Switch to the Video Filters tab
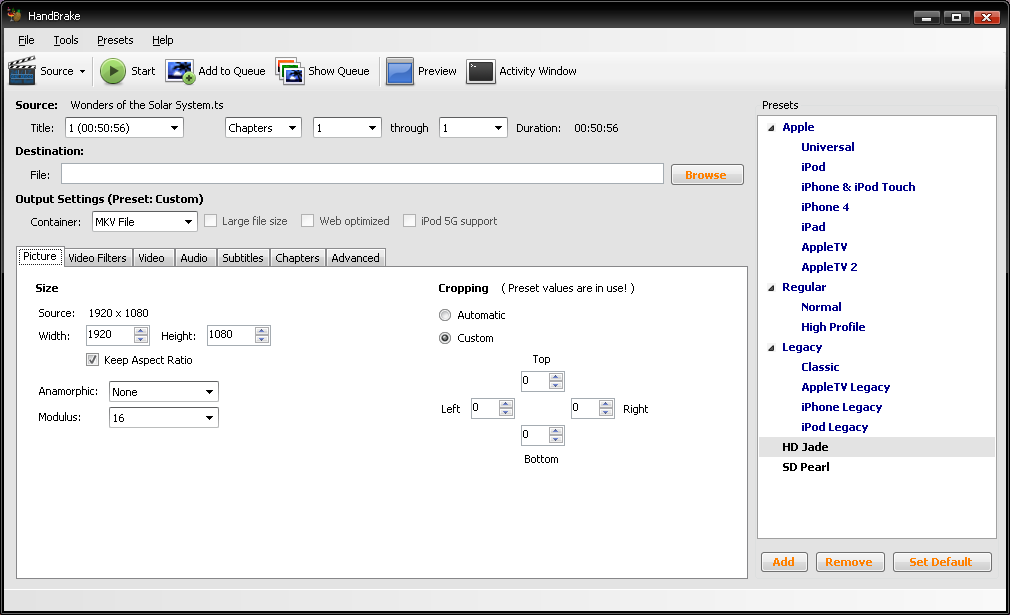The height and width of the screenshot is (615, 1010). click(97, 258)
